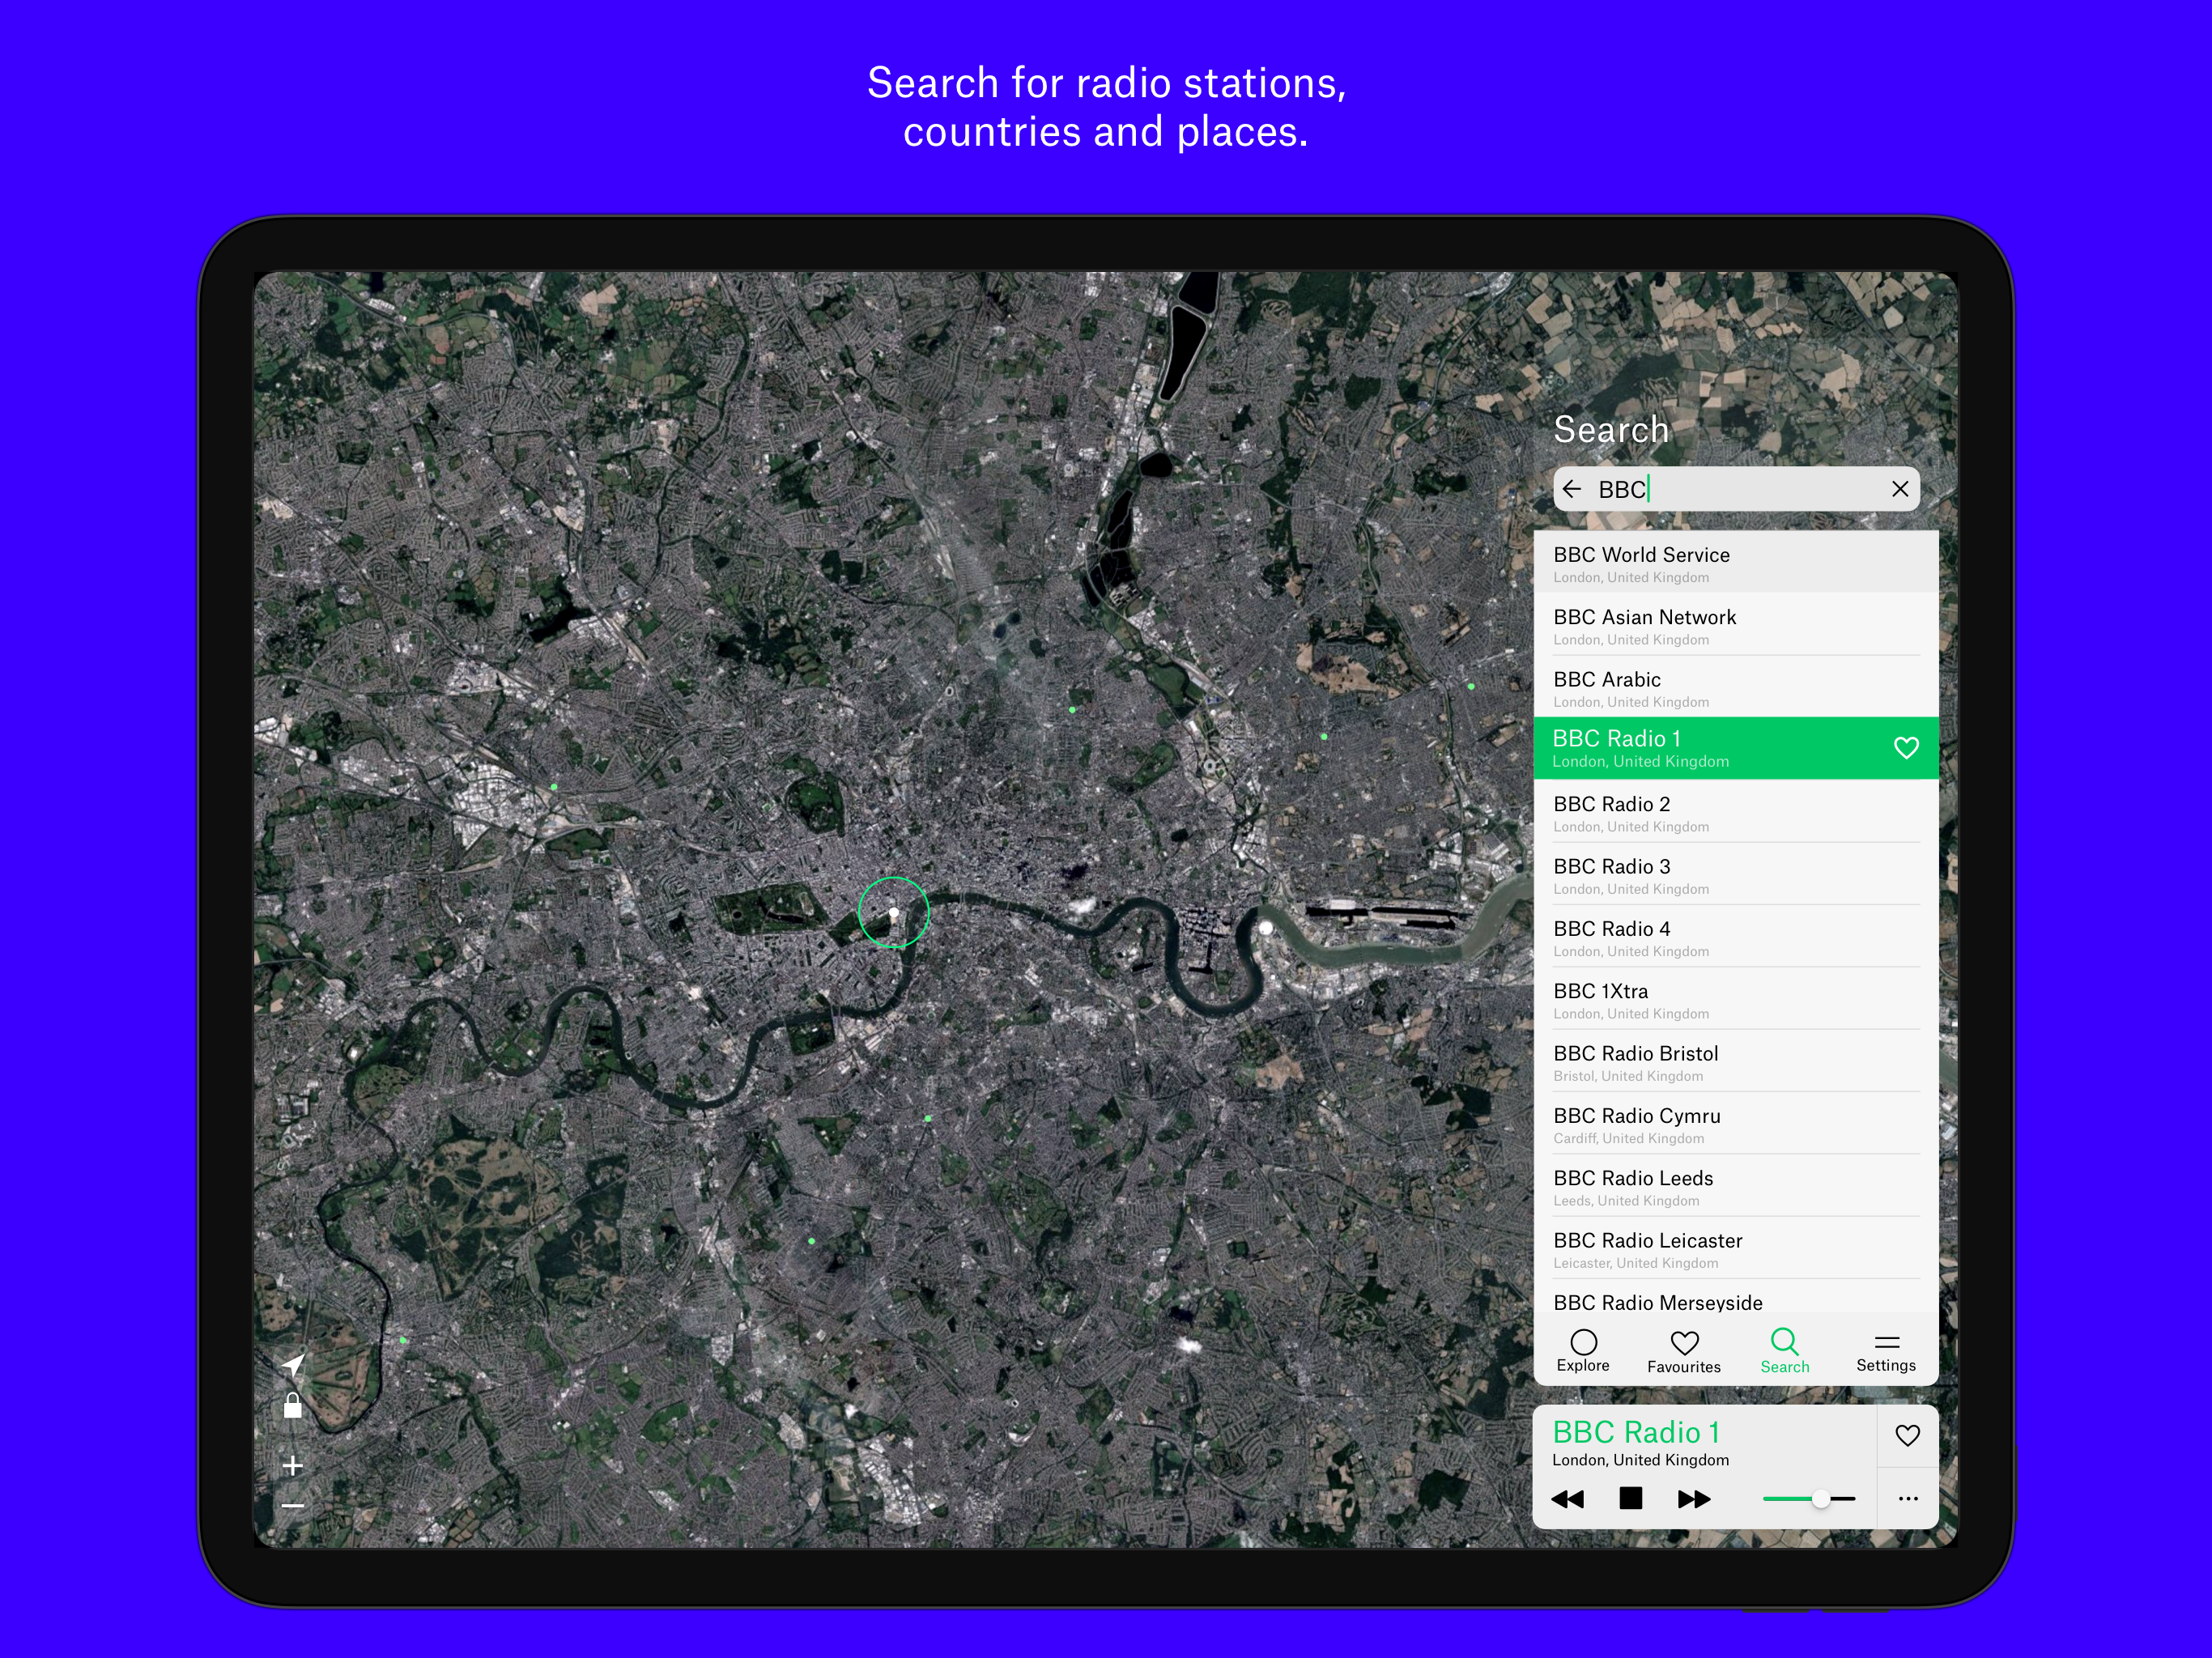Choose BBC Radio Leeds station
Screen dimensions: 2212x1658
point(1736,1186)
